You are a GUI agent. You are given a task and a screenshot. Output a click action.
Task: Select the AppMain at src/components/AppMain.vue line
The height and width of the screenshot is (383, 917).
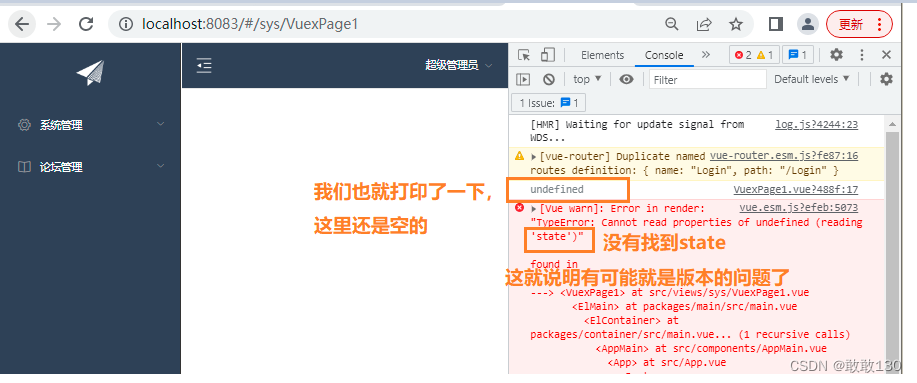coord(711,349)
